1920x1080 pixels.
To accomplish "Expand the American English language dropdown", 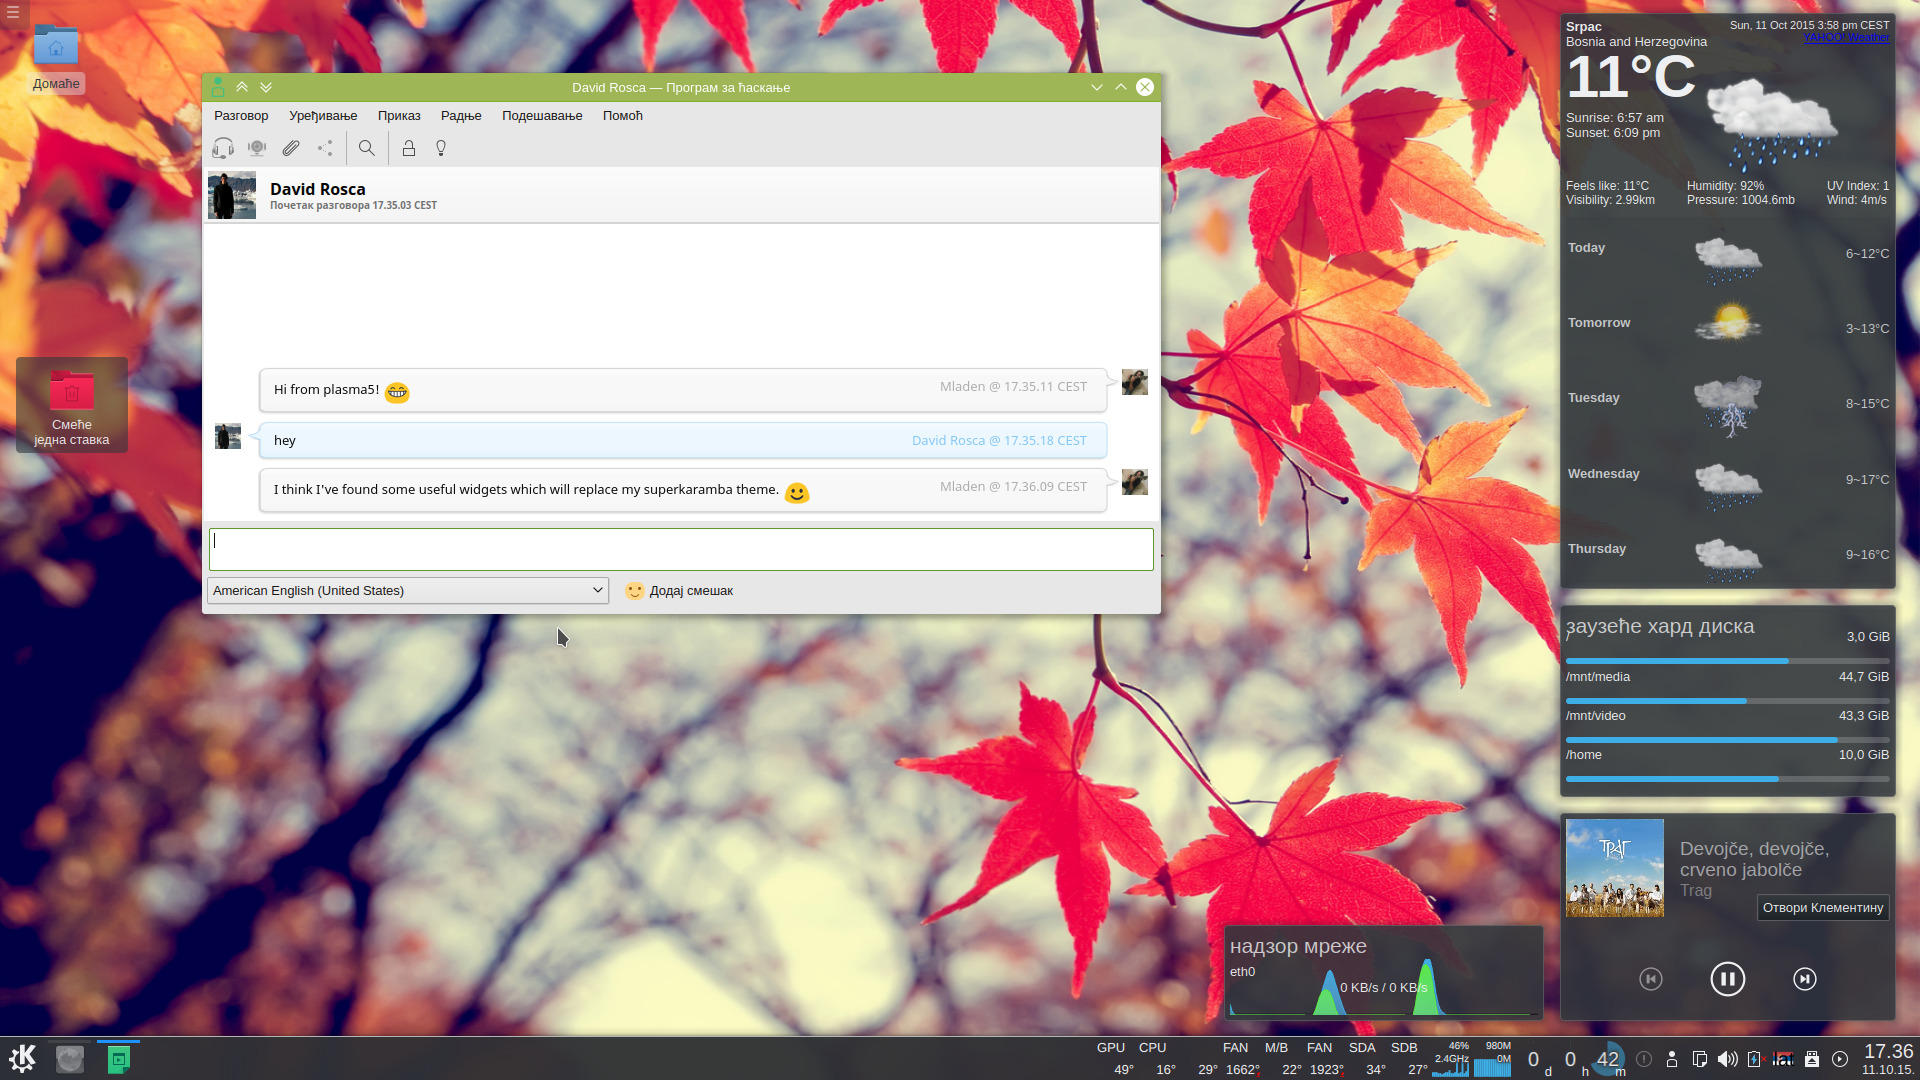I will click(408, 591).
